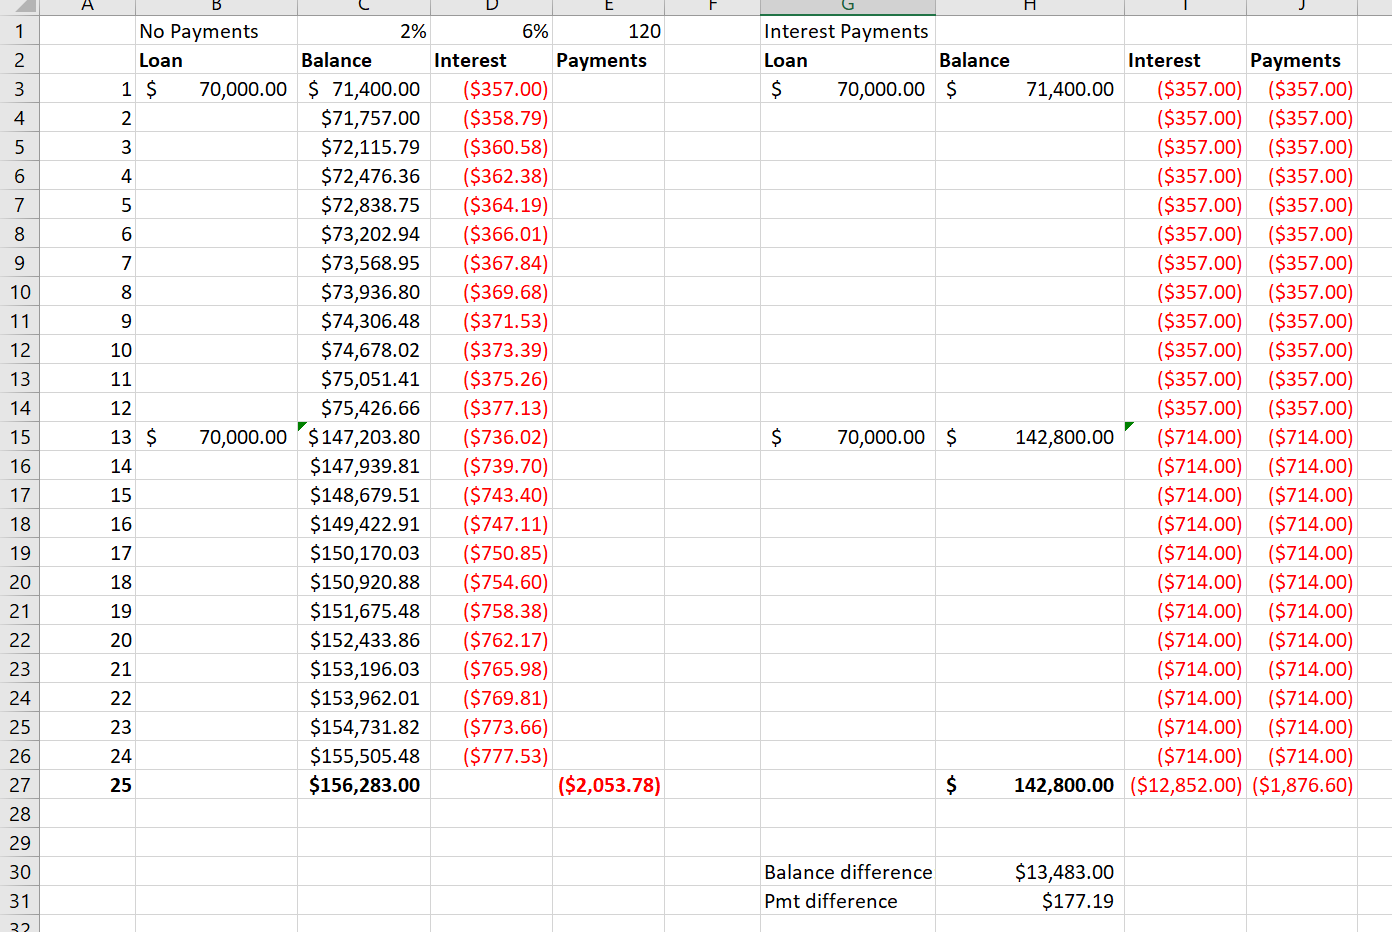Select the ($12,852.00) interest total cell
The height and width of the screenshot is (932, 1392).
(x=1184, y=785)
